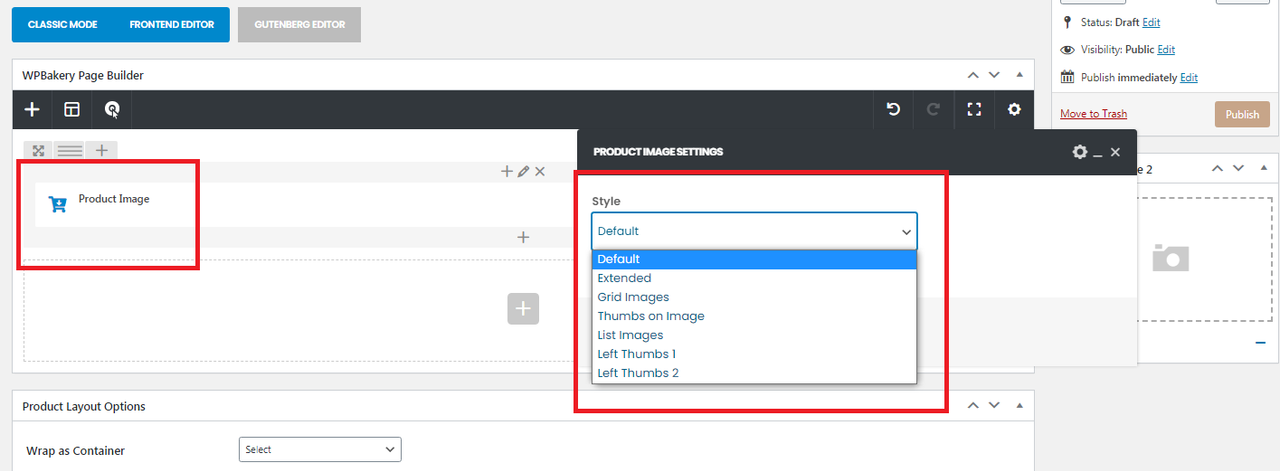Choose the List Images style option
The height and width of the screenshot is (471, 1280).
coord(754,335)
